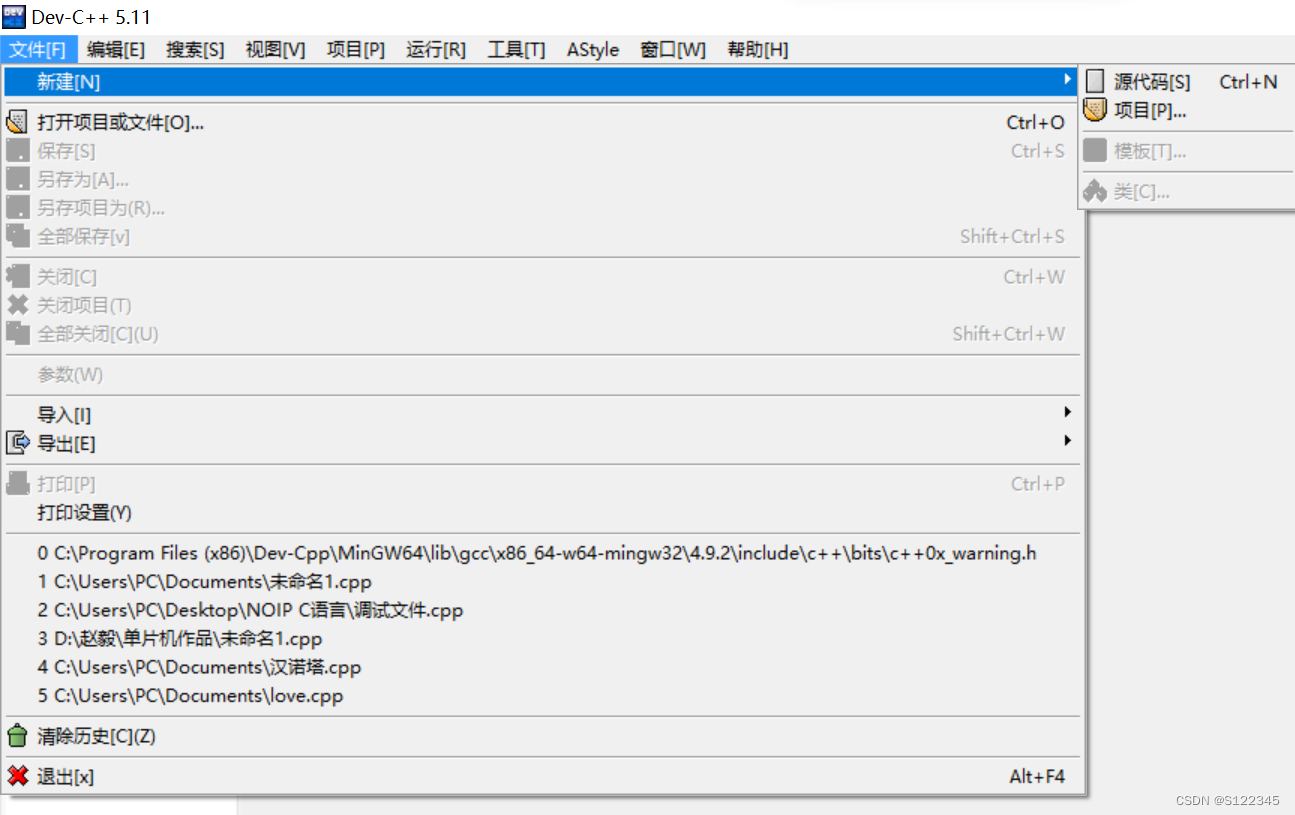Click the icon beside 另存项目为(R)
This screenshot has height=815, width=1295.
coord(17,208)
